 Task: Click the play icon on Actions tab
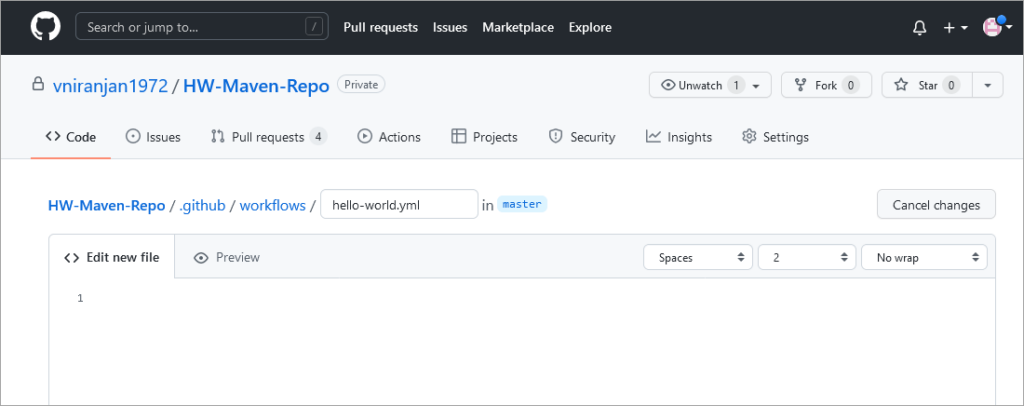[364, 136]
